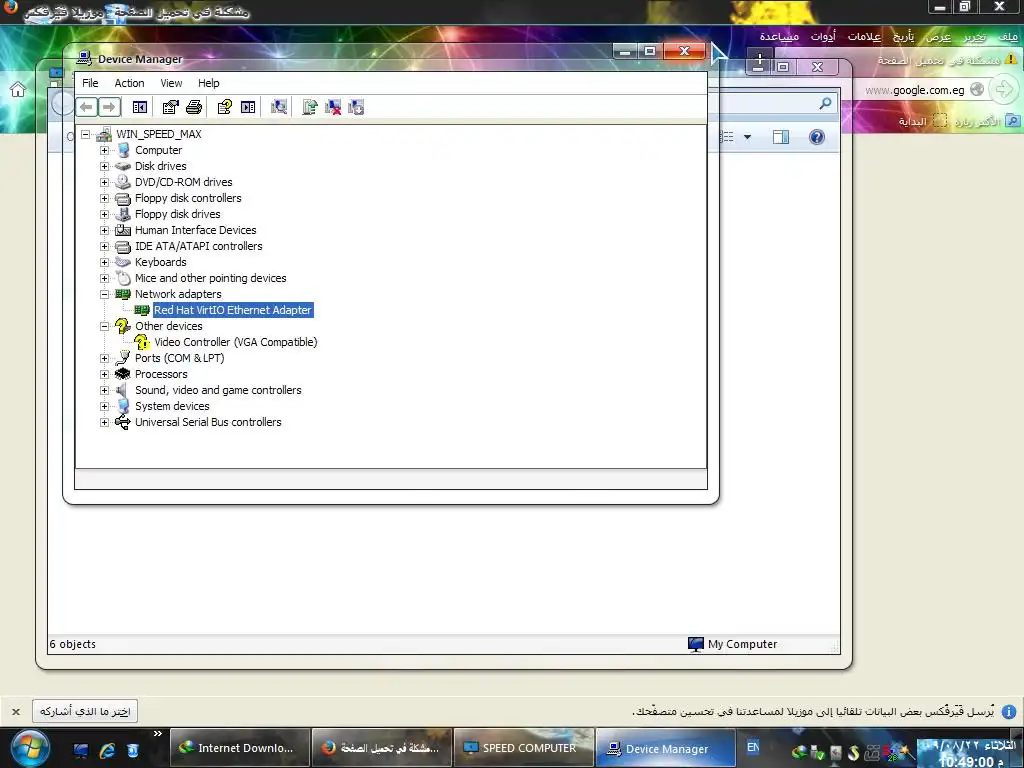
Task: Click Scan for hardware changes icon
Action: click(x=279, y=107)
